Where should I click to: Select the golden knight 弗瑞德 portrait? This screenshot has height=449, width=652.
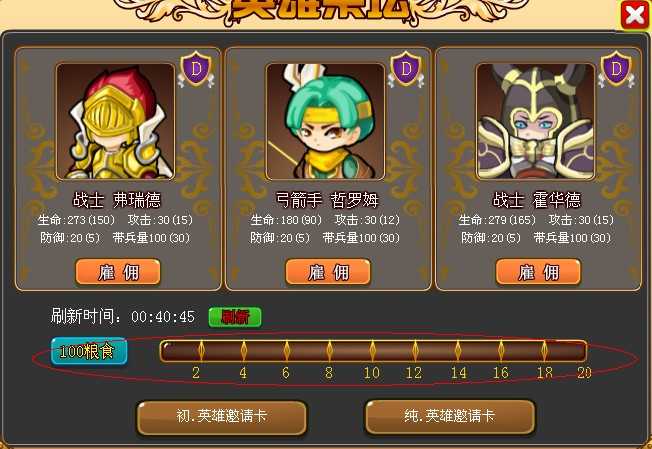point(115,121)
